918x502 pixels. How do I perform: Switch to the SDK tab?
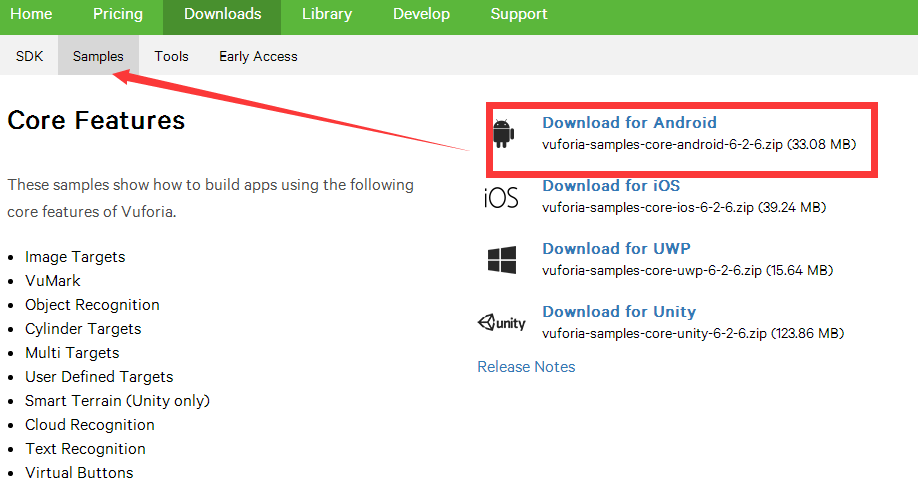29,56
